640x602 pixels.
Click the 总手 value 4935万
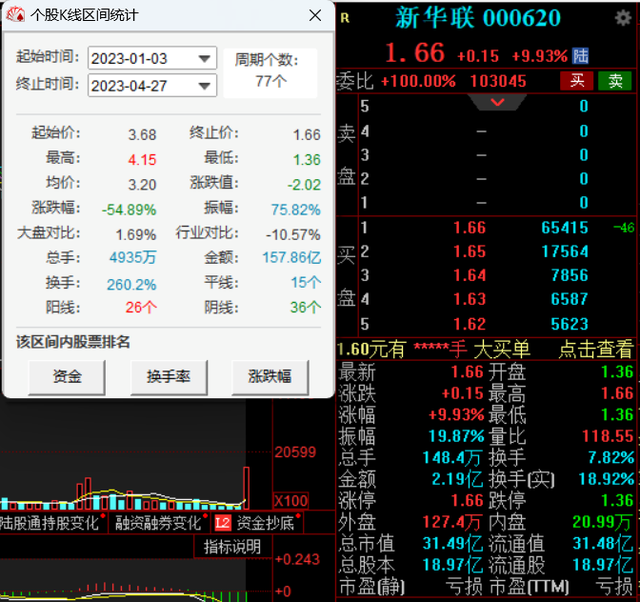tap(133, 258)
